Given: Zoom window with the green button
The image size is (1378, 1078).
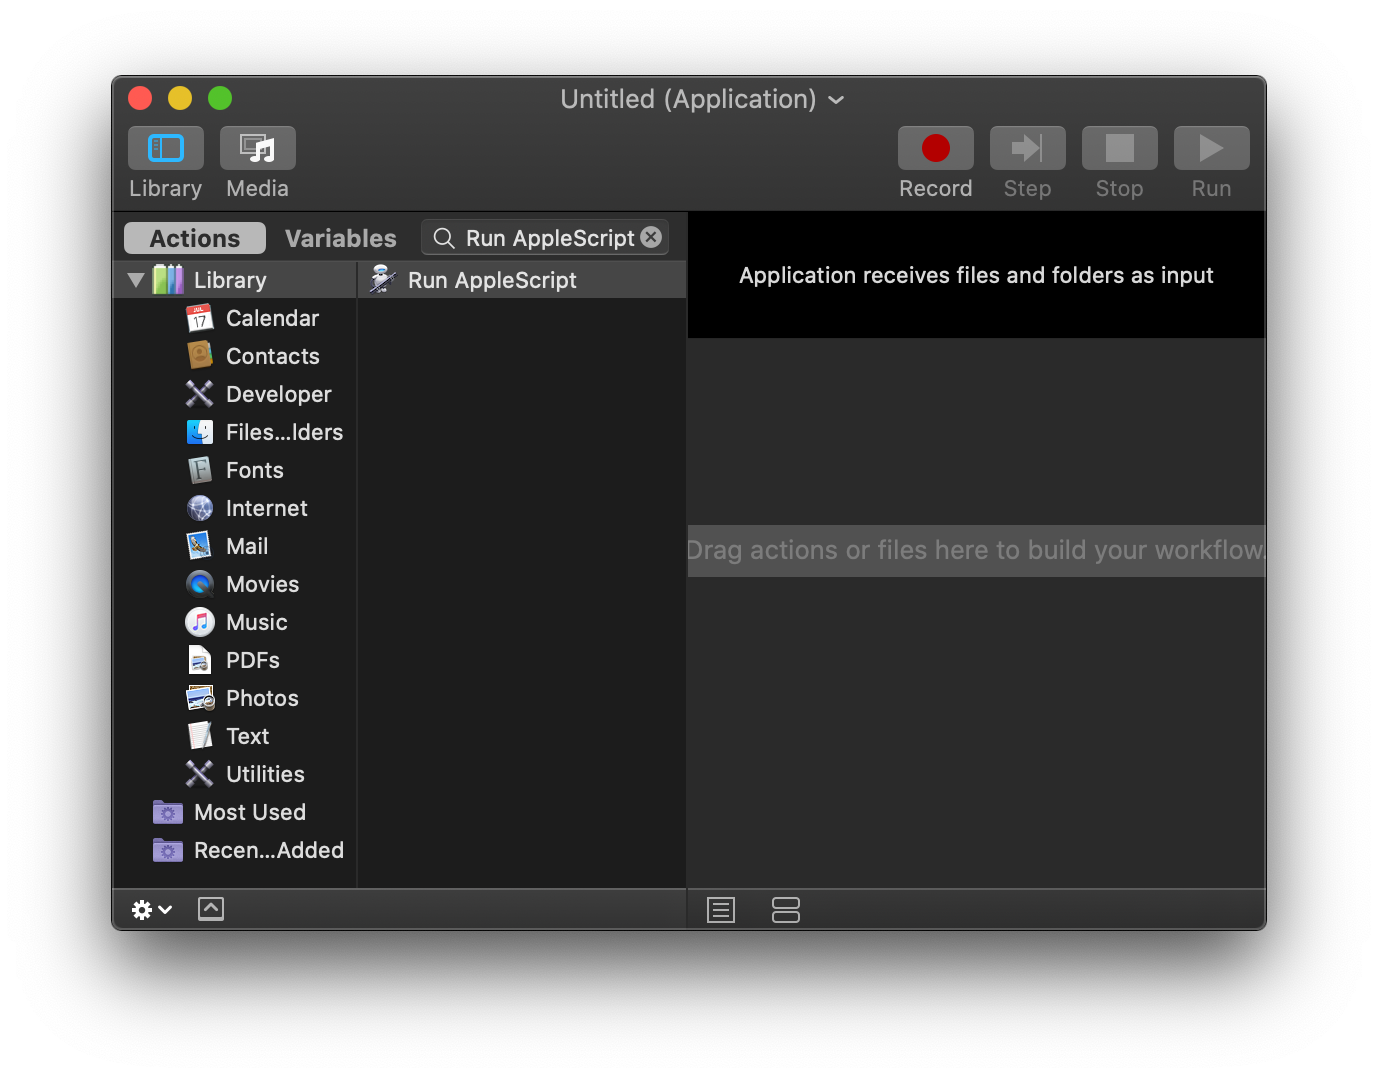Looking at the screenshot, I should pos(220,98).
